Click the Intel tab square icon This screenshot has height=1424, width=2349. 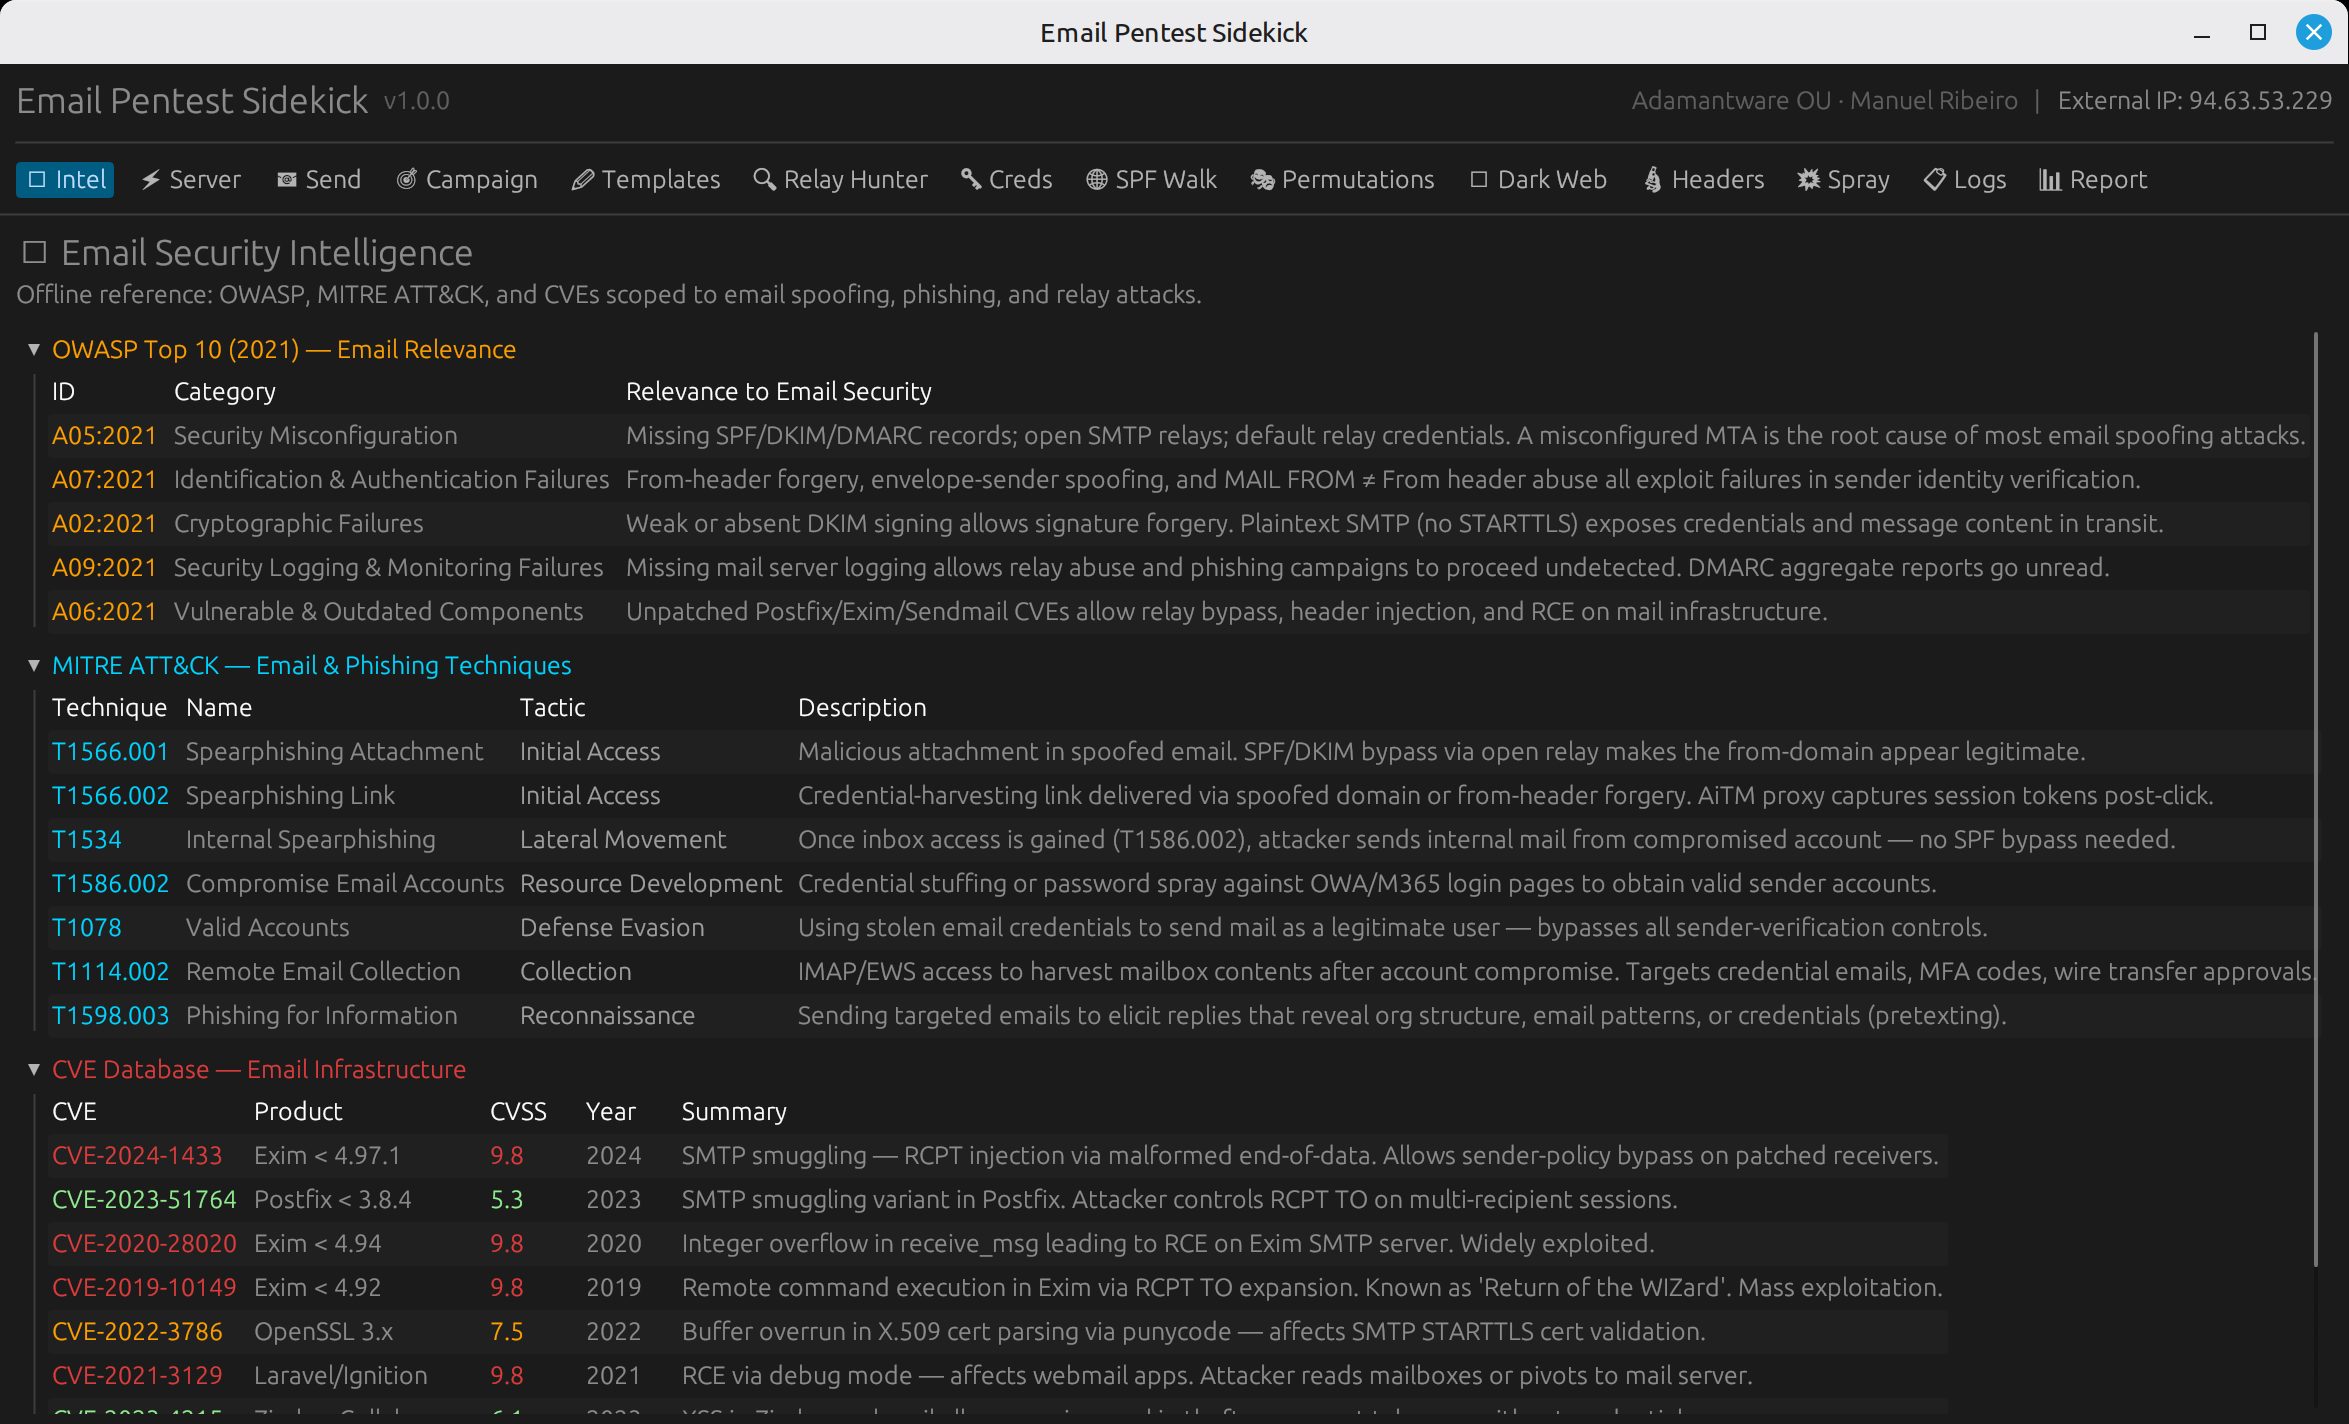37,180
